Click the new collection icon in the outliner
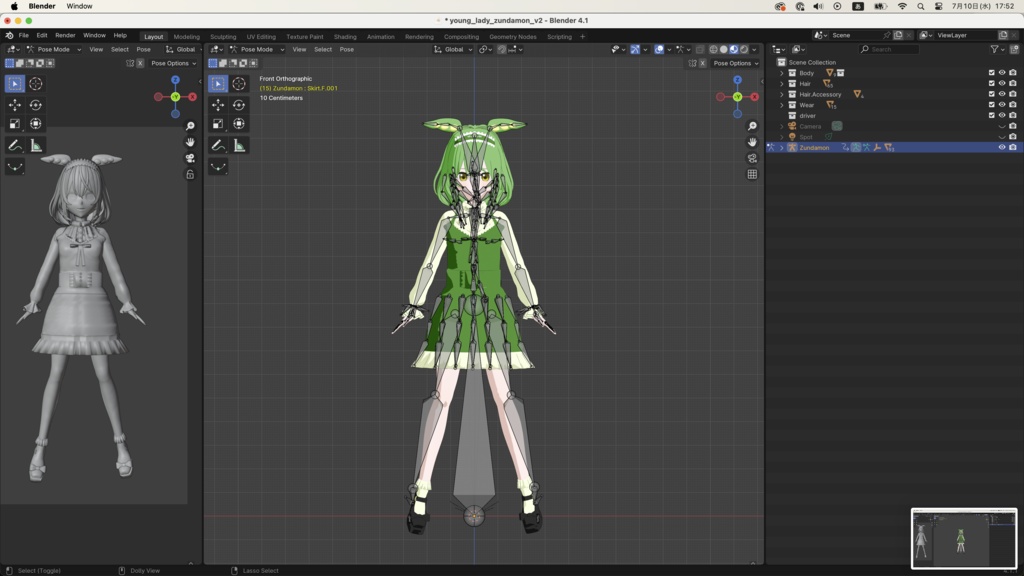This screenshot has height=576, width=1024. 1014,49
